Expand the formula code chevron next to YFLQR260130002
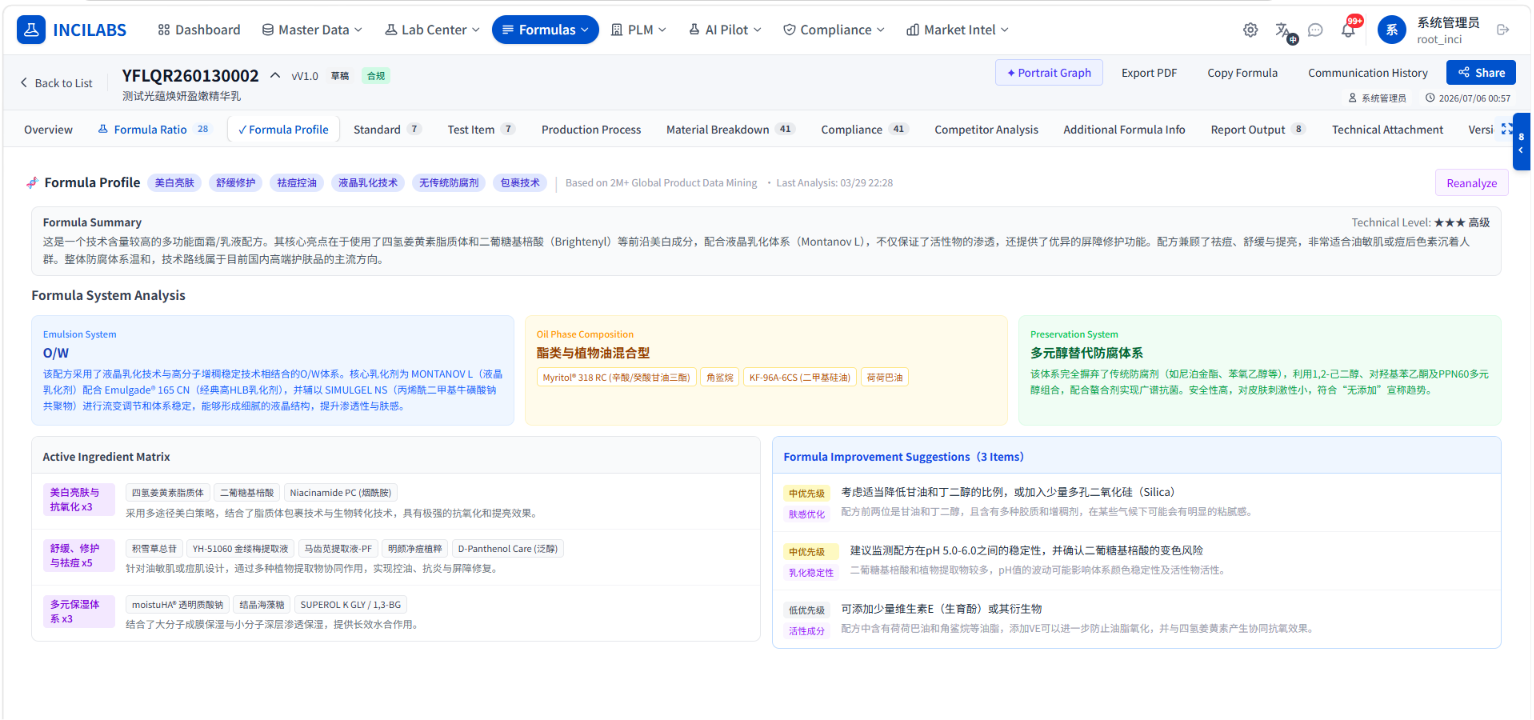The image size is (1534, 720). (x=275, y=75)
